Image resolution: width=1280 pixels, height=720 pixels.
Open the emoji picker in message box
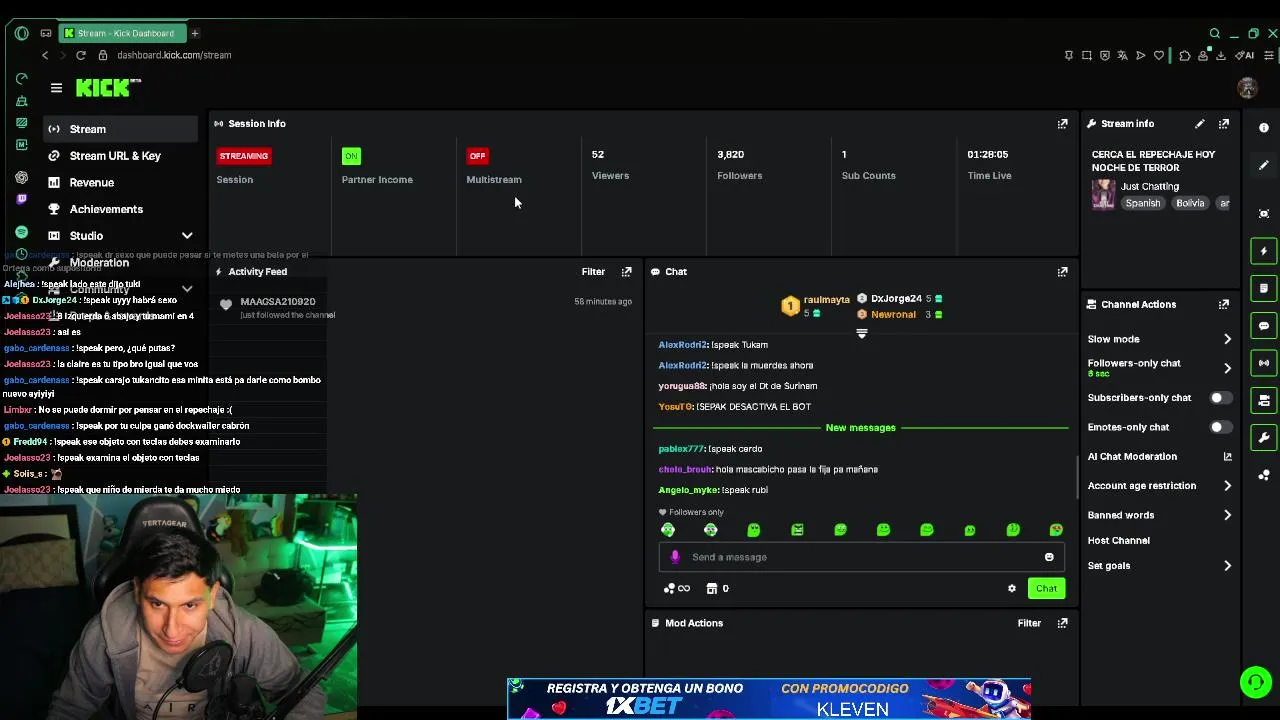pyautogui.click(x=1049, y=557)
